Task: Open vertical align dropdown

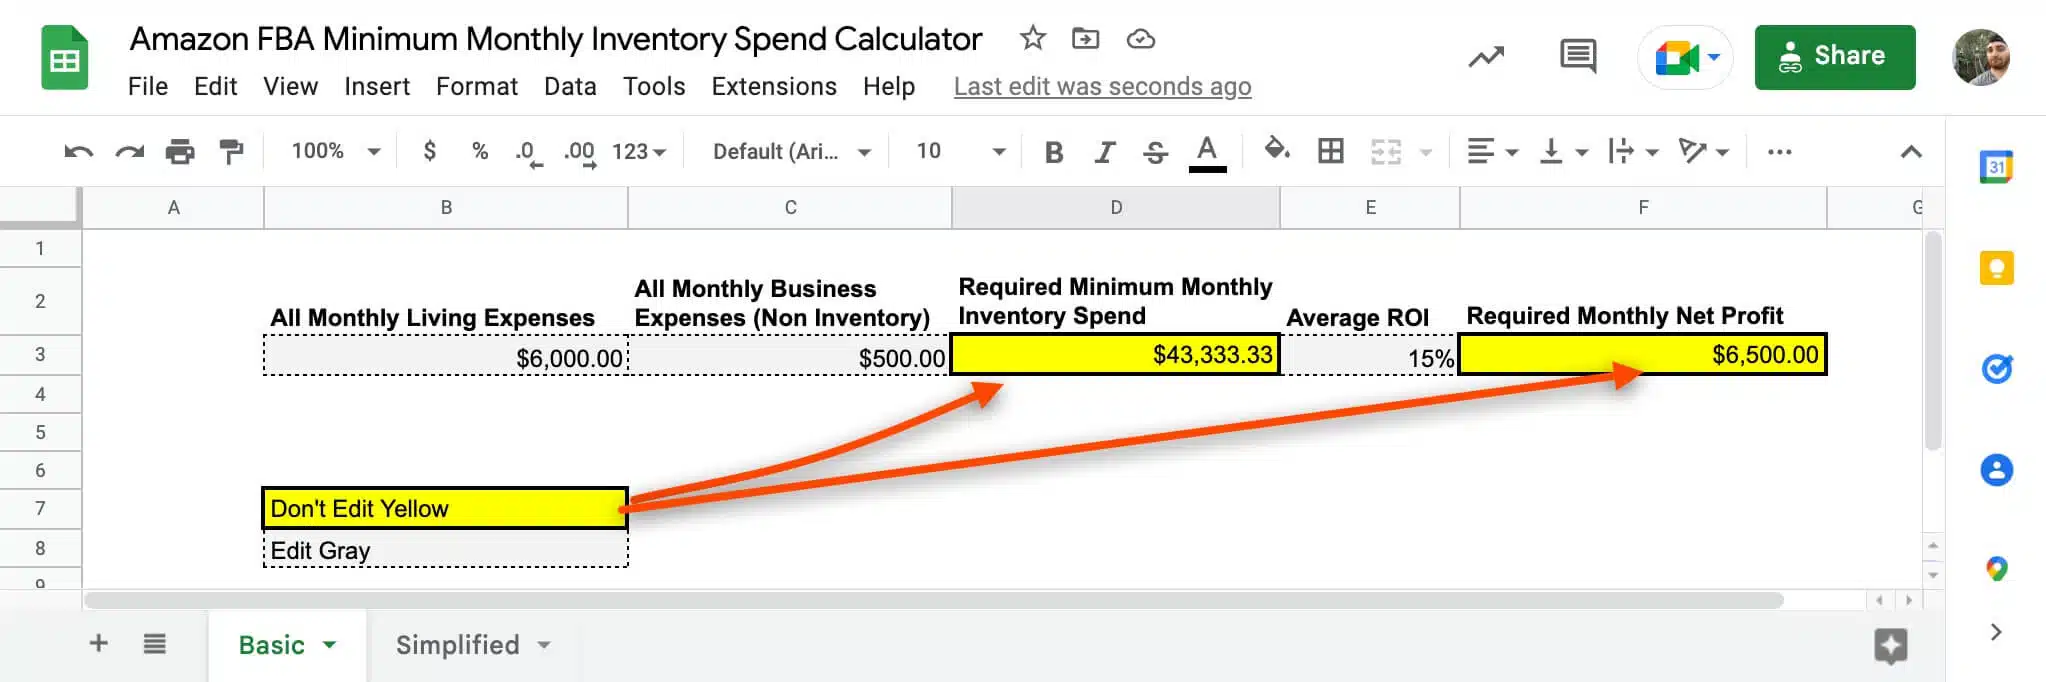Action: pos(1563,152)
